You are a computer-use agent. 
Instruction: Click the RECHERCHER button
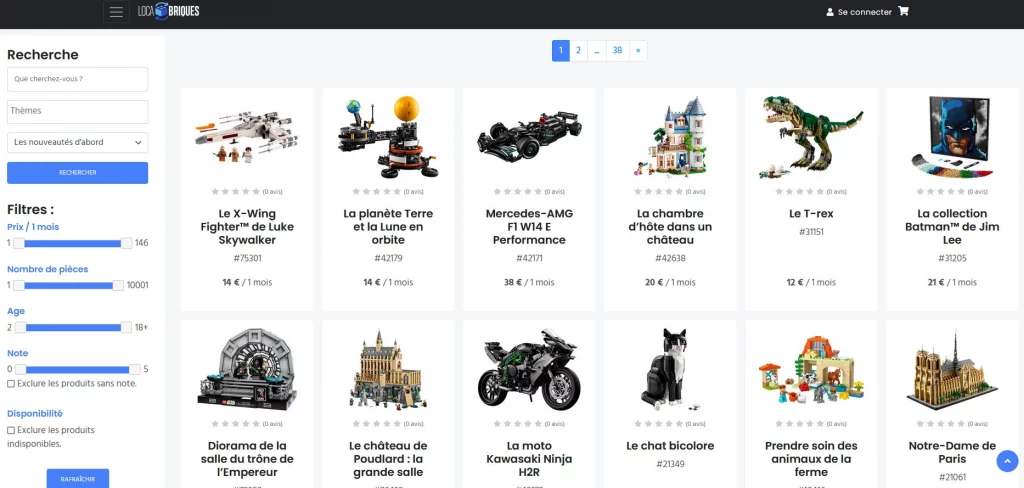[78, 172]
